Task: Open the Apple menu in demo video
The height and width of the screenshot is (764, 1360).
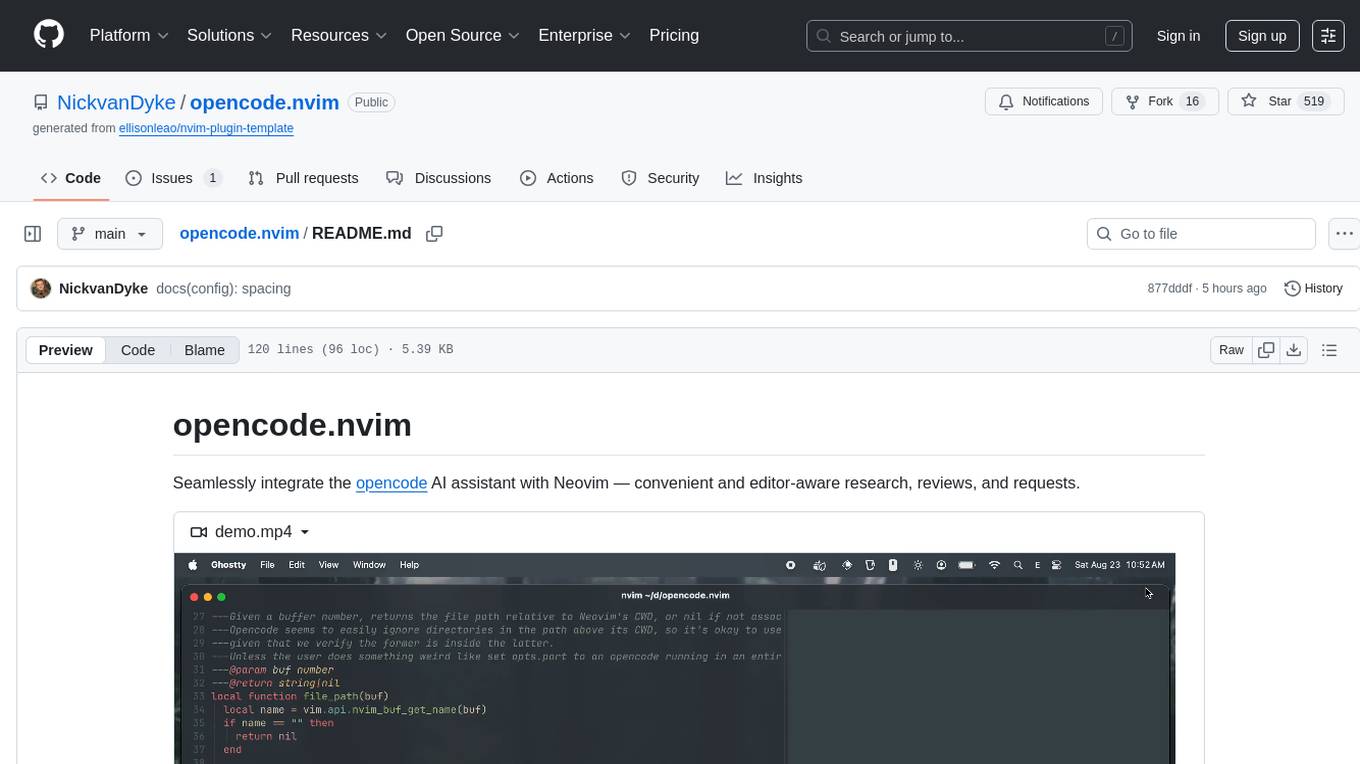Action: (193, 565)
